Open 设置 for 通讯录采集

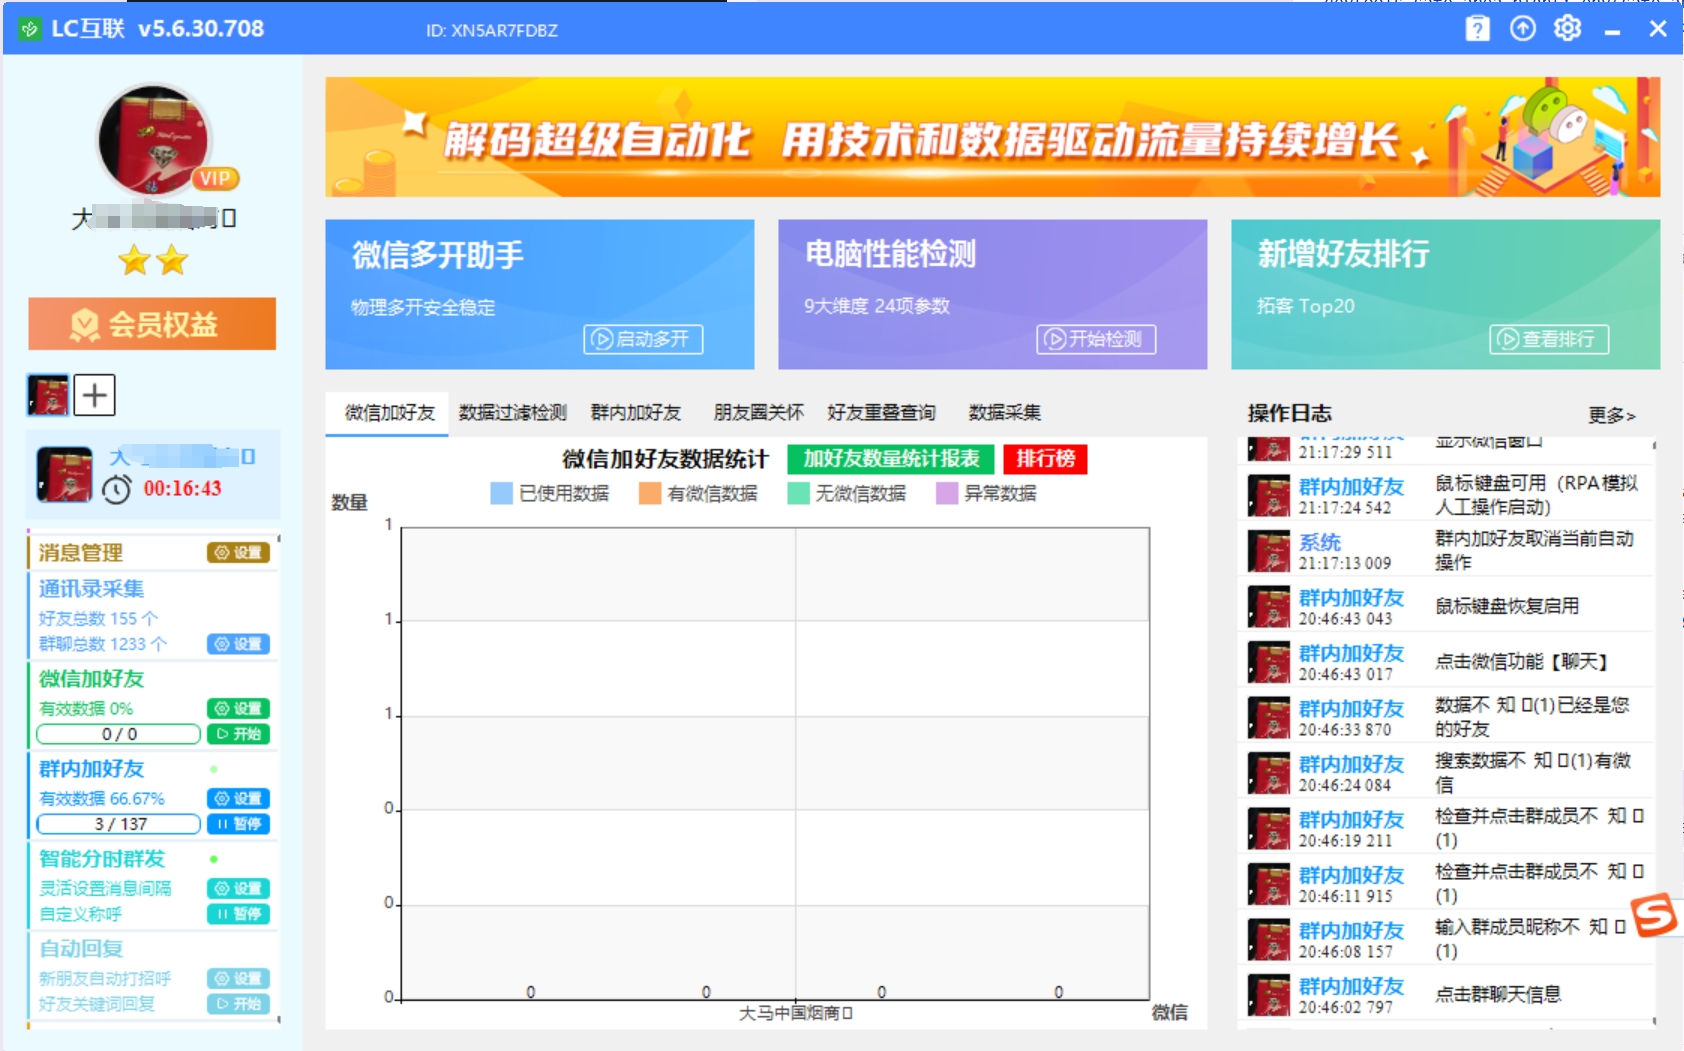tap(238, 644)
